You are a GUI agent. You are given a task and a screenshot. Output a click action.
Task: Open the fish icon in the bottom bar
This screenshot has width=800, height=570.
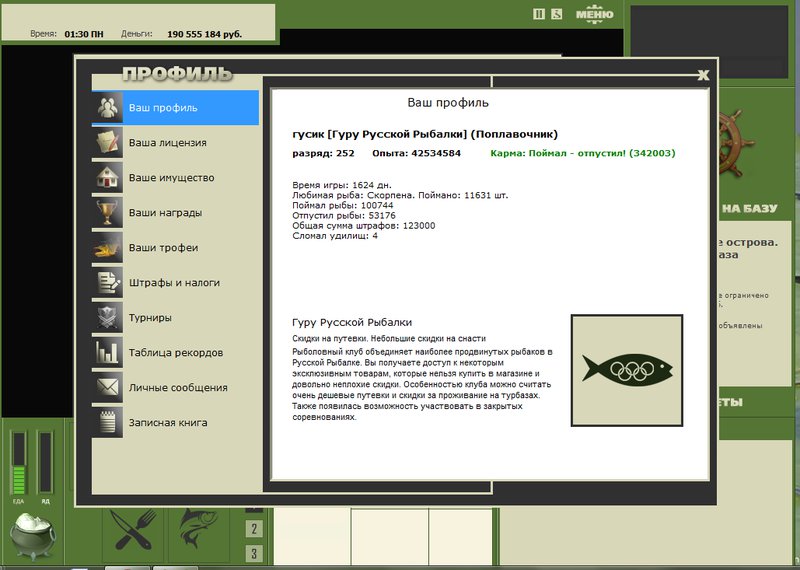pyautogui.click(x=198, y=530)
